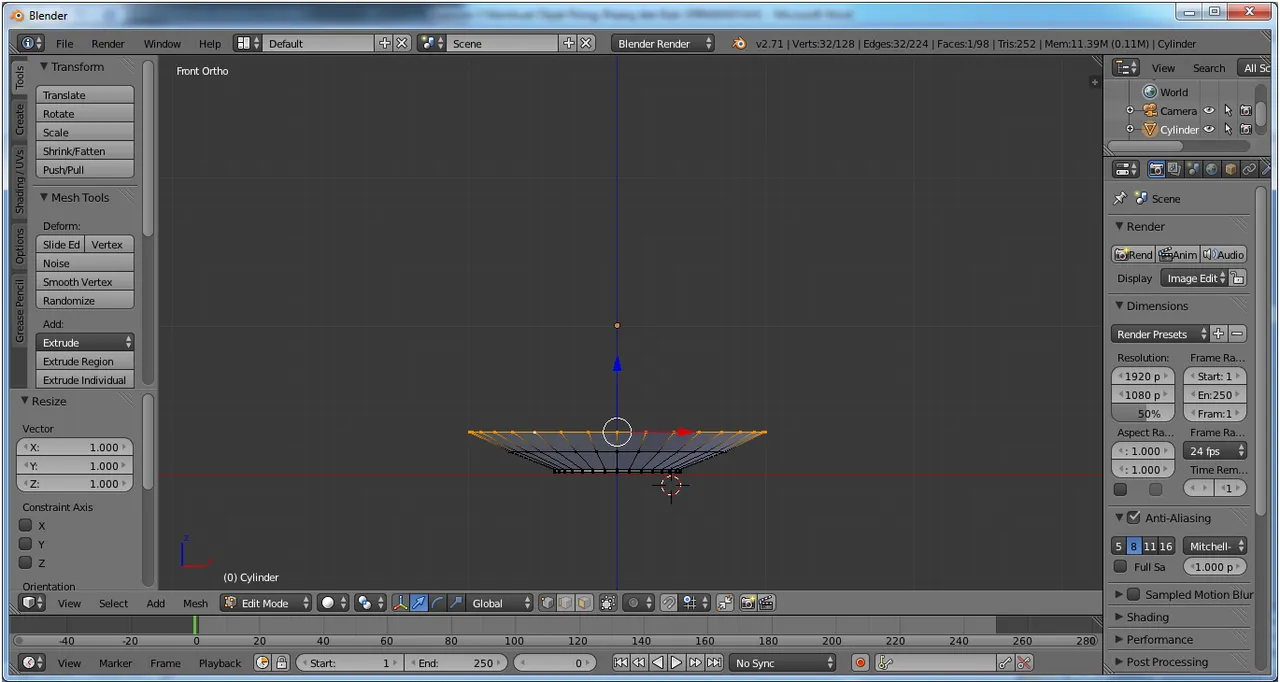Enable the Full Sample checkbox
The image size is (1280, 682).
[1120, 567]
